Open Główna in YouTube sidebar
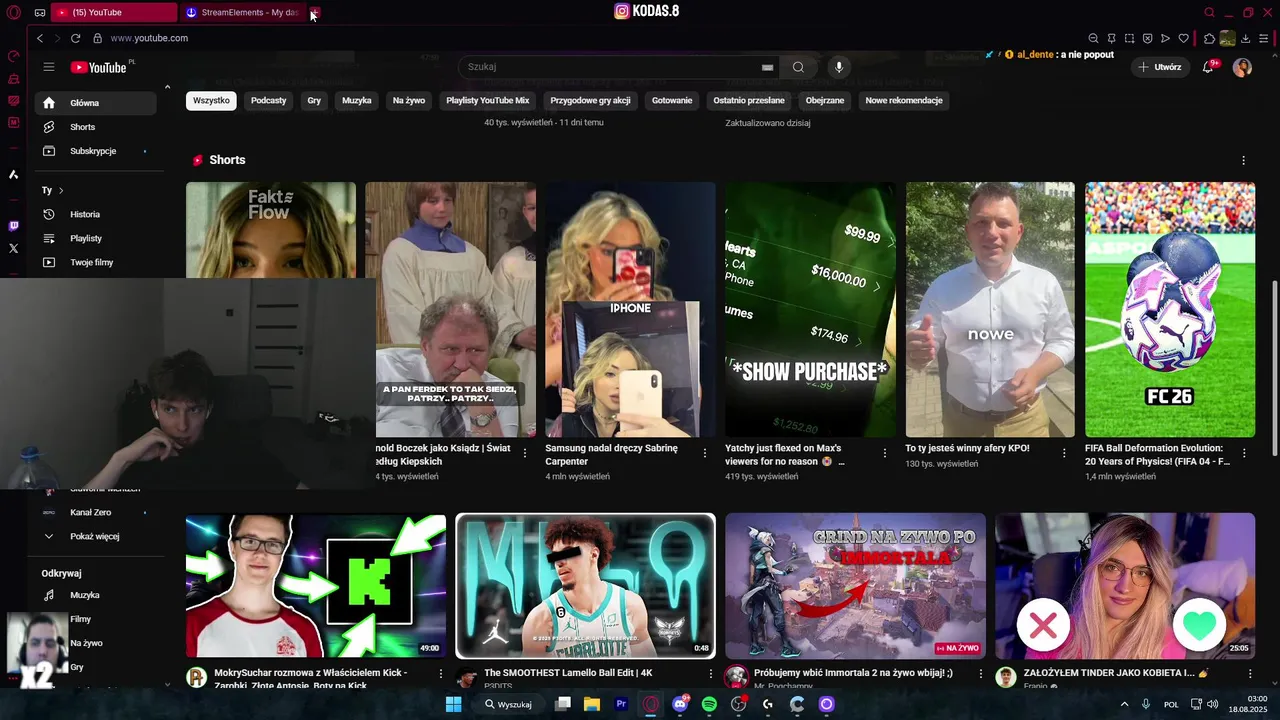The width and height of the screenshot is (1280, 720). [x=96, y=103]
